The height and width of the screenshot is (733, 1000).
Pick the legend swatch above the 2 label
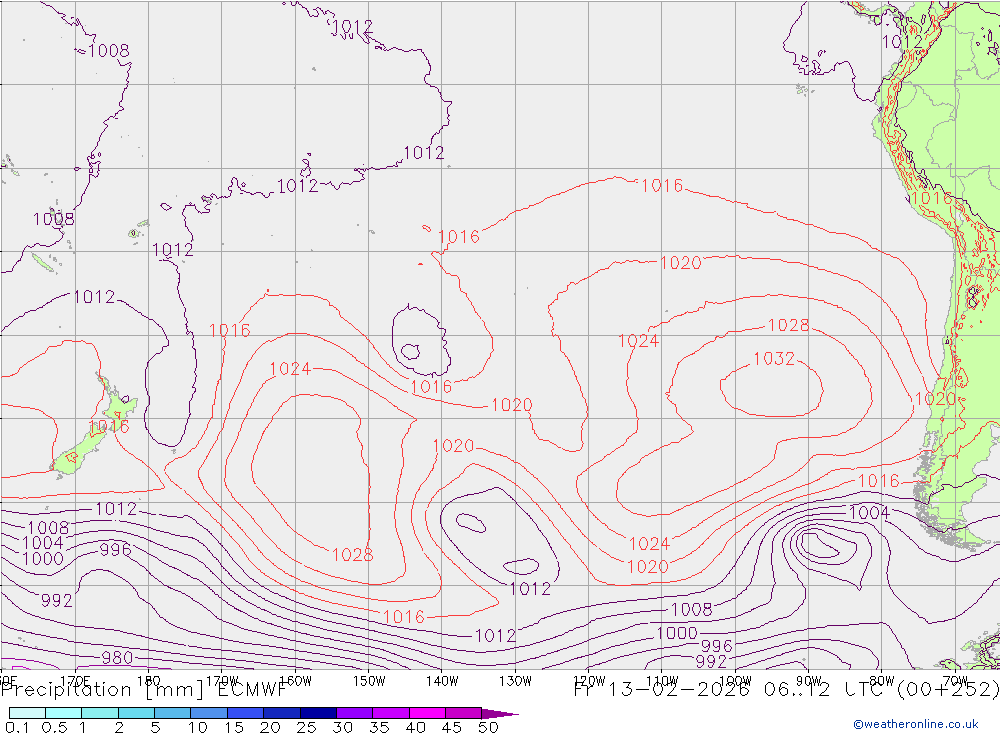(x=136, y=713)
